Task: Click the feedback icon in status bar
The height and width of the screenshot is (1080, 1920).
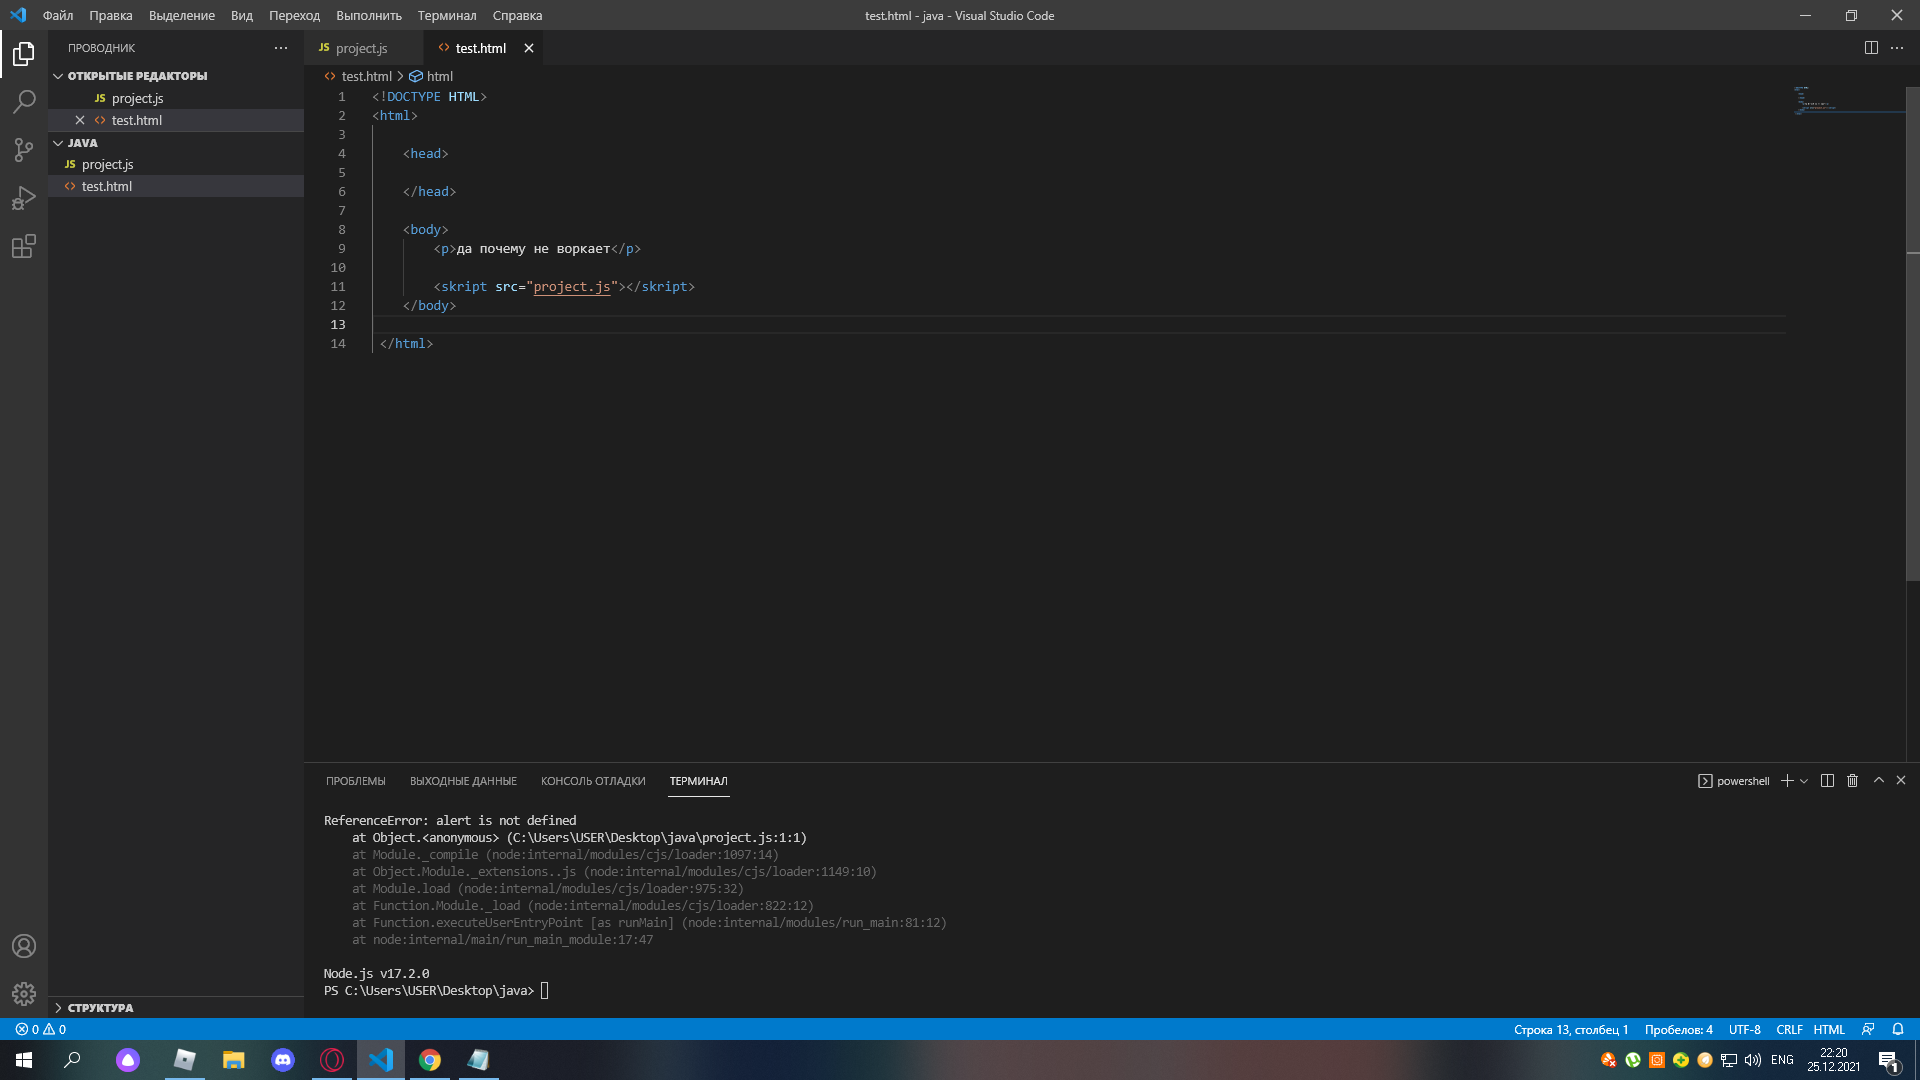Action: (1868, 1029)
